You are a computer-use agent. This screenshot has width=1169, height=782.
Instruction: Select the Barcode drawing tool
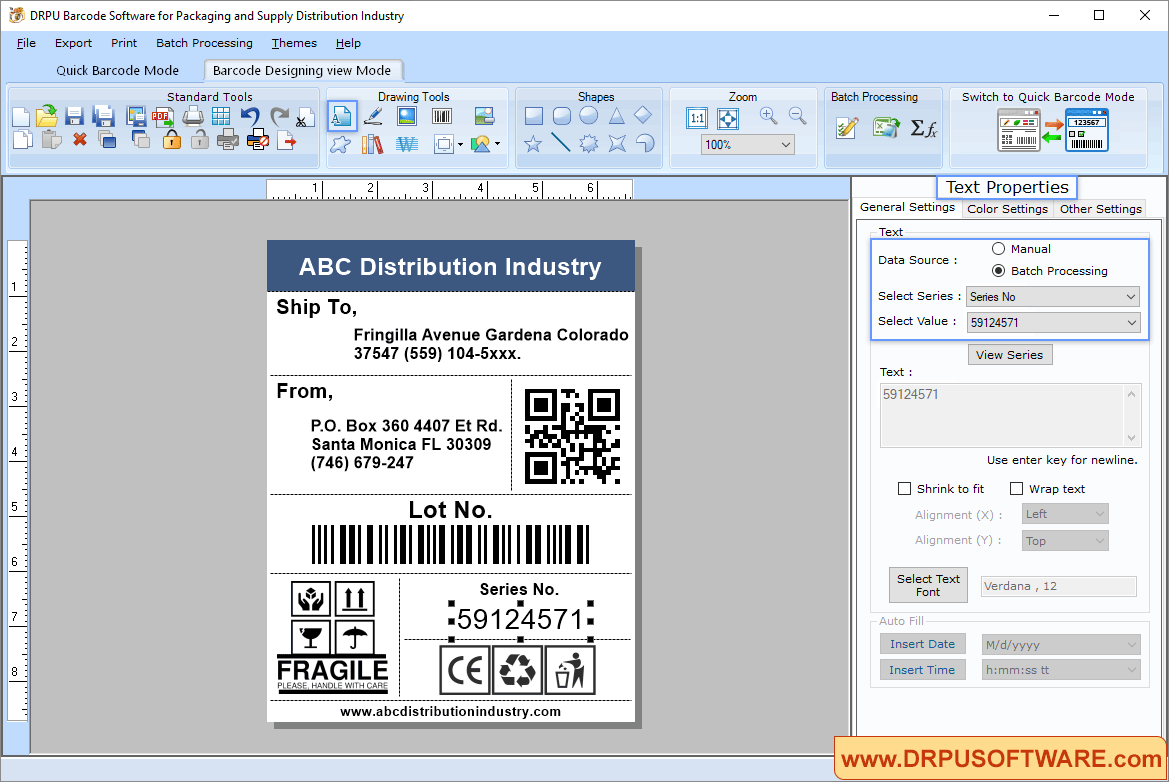[441, 116]
